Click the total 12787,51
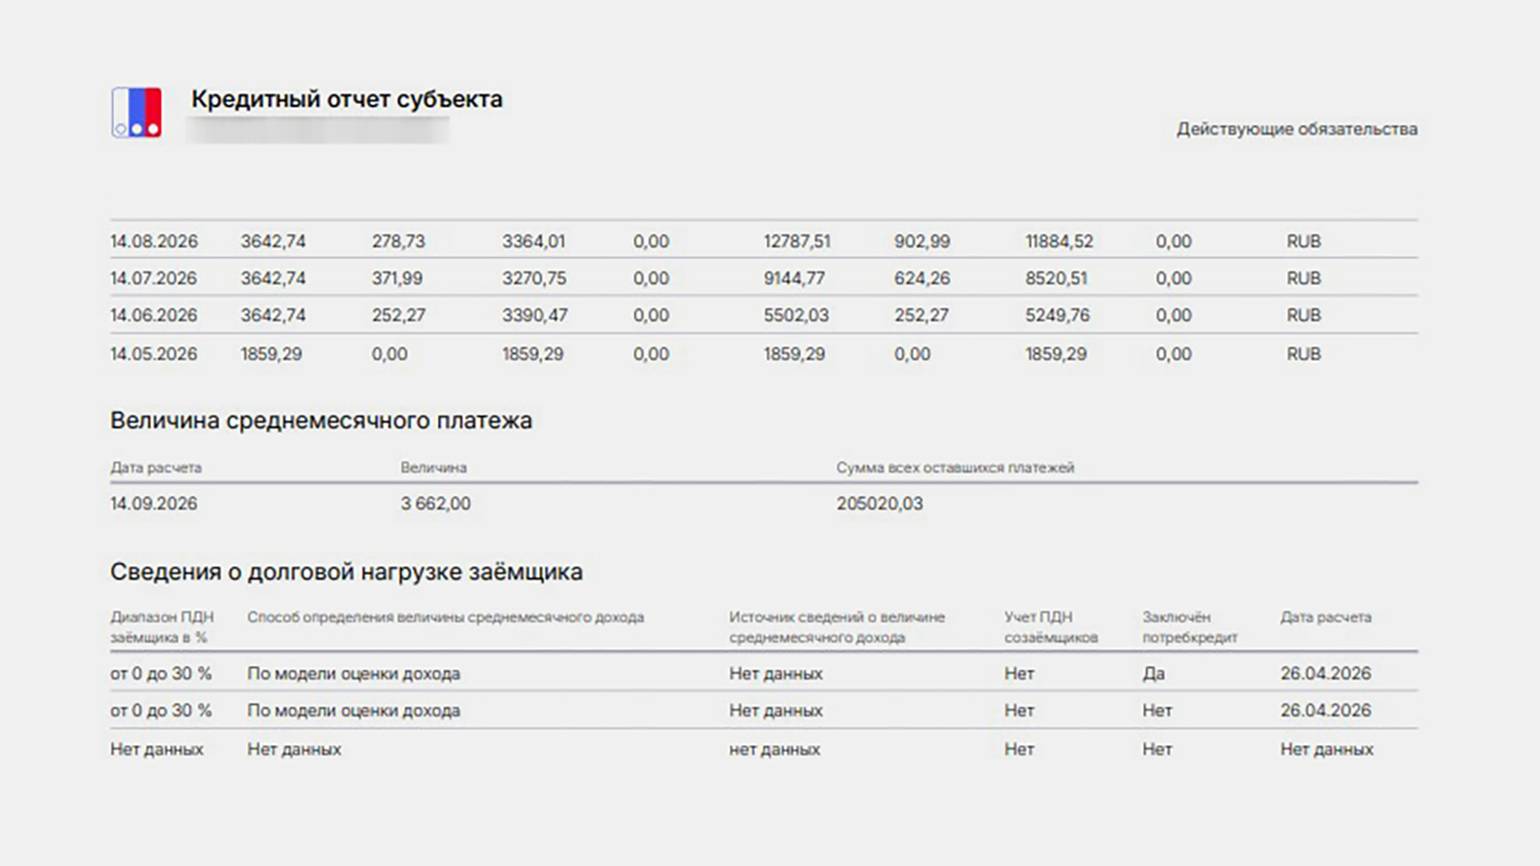The image size is (1540, 866). pos(797,241)
